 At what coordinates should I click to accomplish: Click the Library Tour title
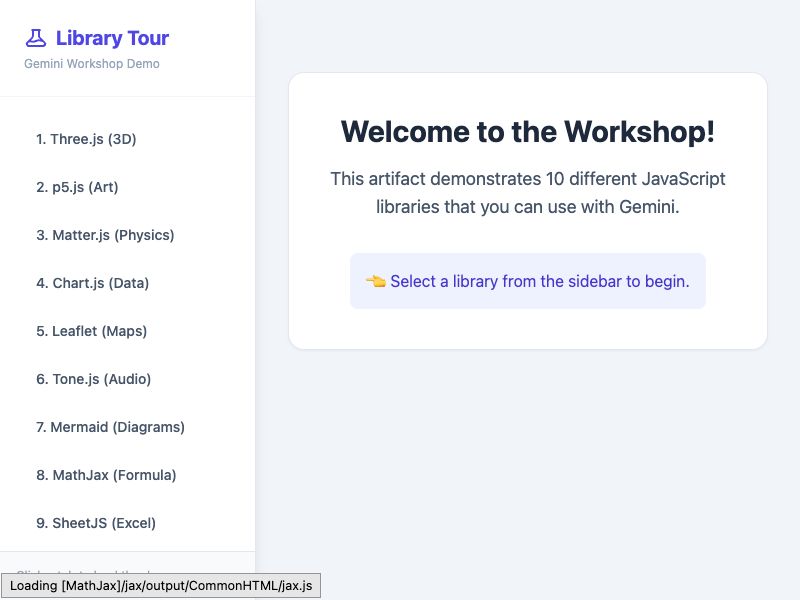coord(112,38)
